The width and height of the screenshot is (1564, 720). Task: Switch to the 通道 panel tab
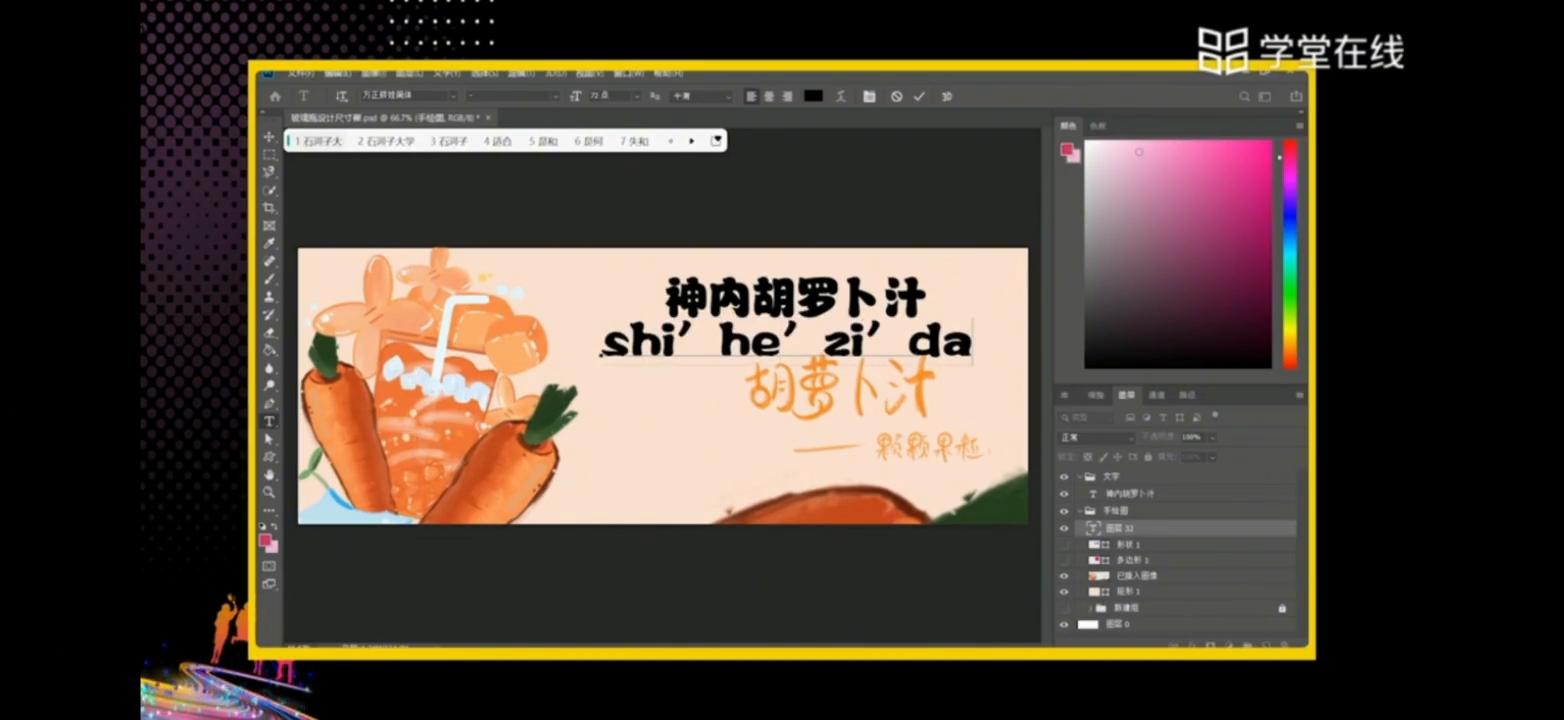pyautogui.click(x=1155, y=396)
